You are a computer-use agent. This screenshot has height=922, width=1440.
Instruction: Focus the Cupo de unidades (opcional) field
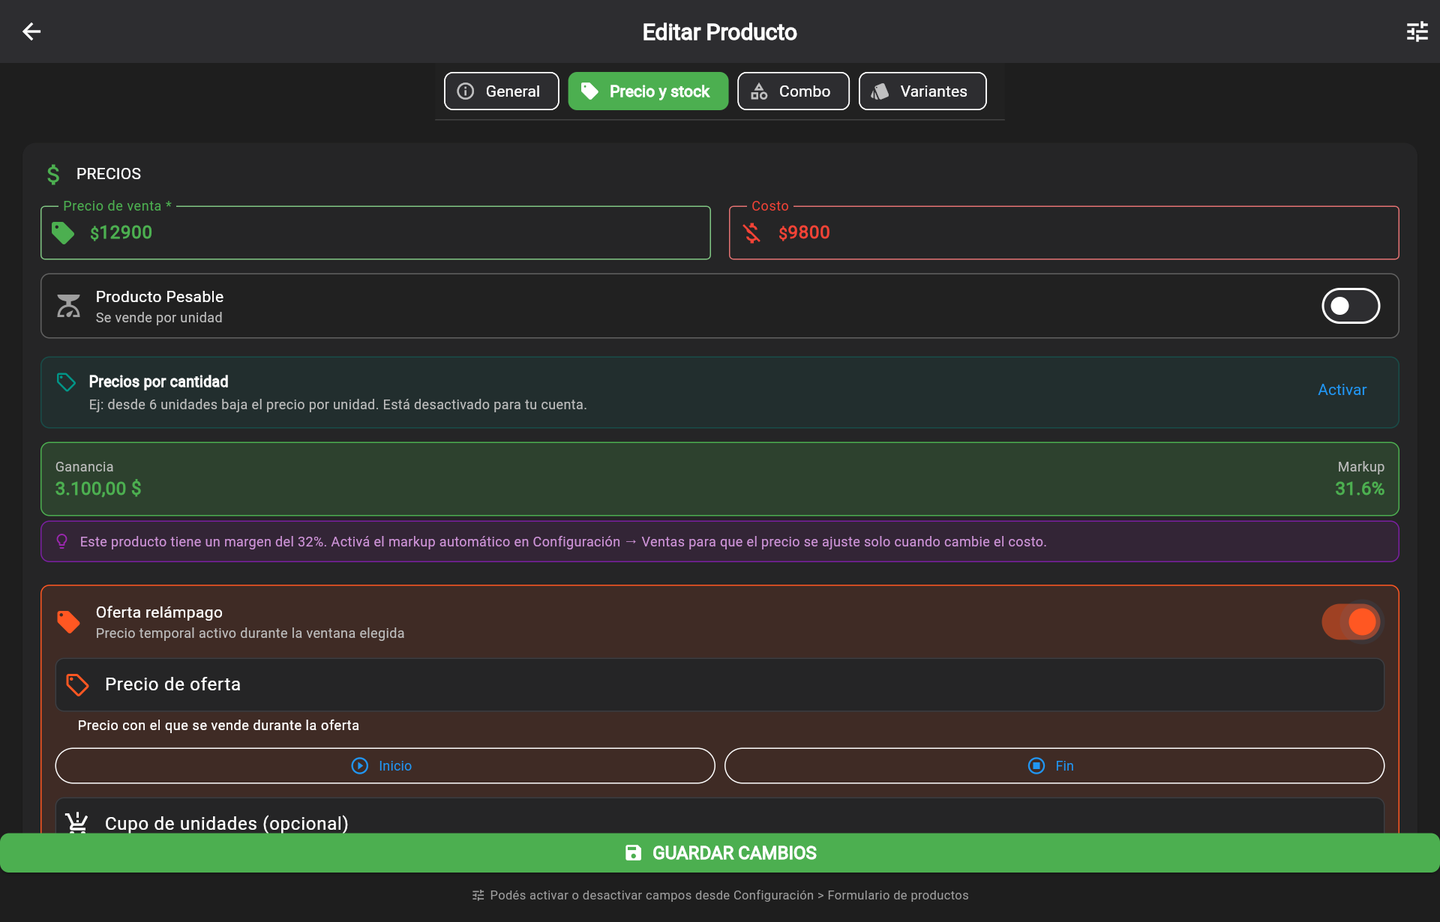click(720, 818)
